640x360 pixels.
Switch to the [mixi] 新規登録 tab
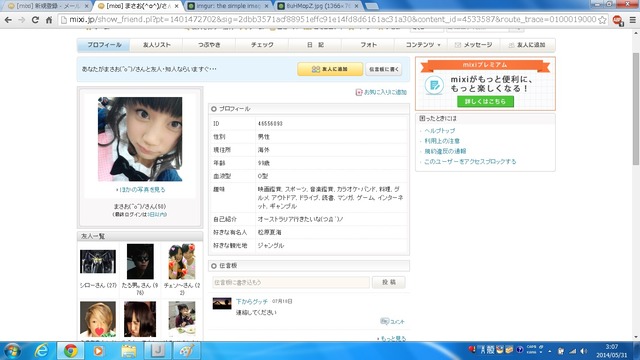(x=48, y=6)
